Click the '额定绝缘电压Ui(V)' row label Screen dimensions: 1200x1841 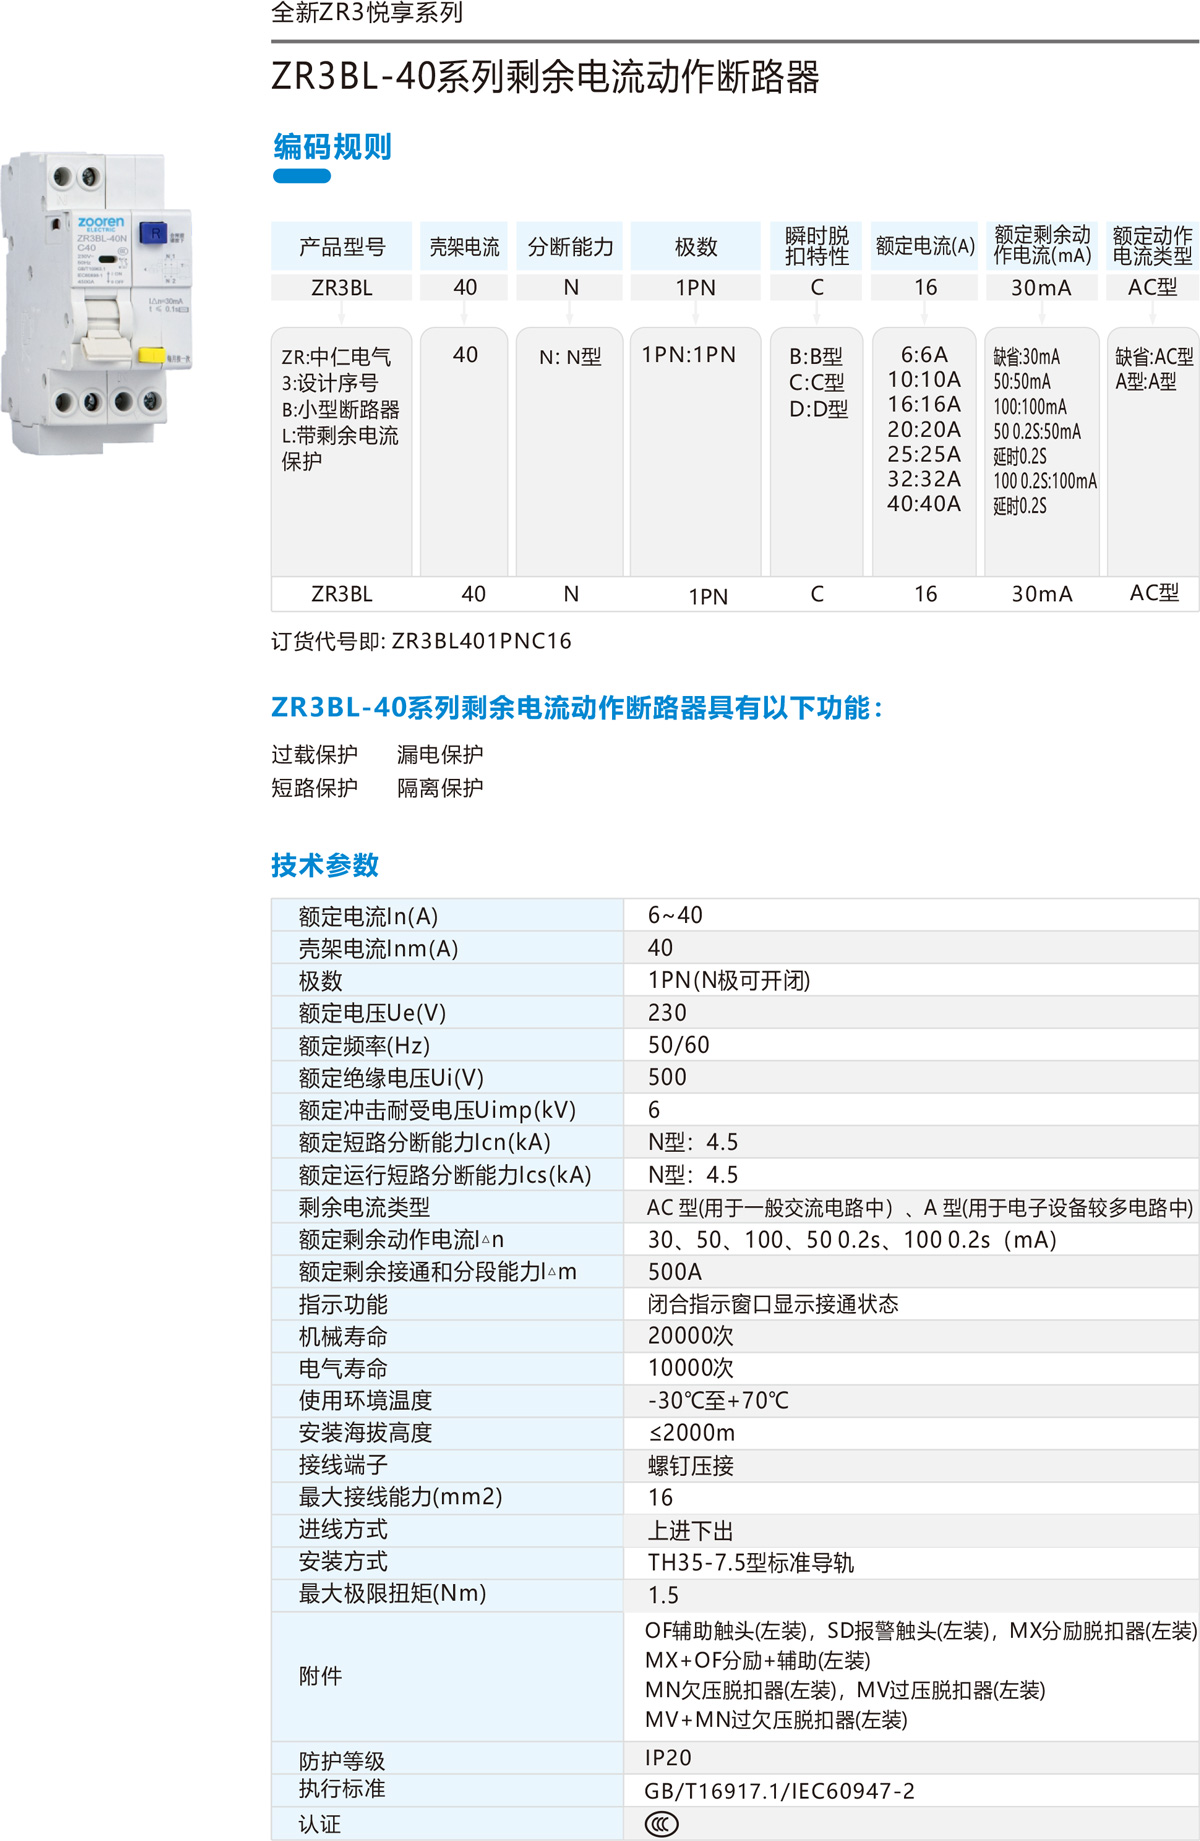point(391,1078)
